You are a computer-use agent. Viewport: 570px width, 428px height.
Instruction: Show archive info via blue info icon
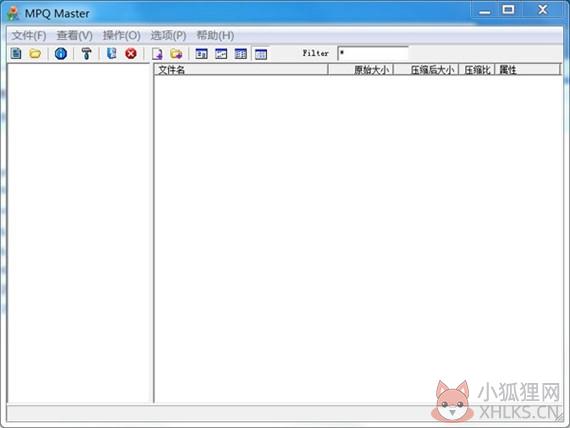click(x=61, y=54)
